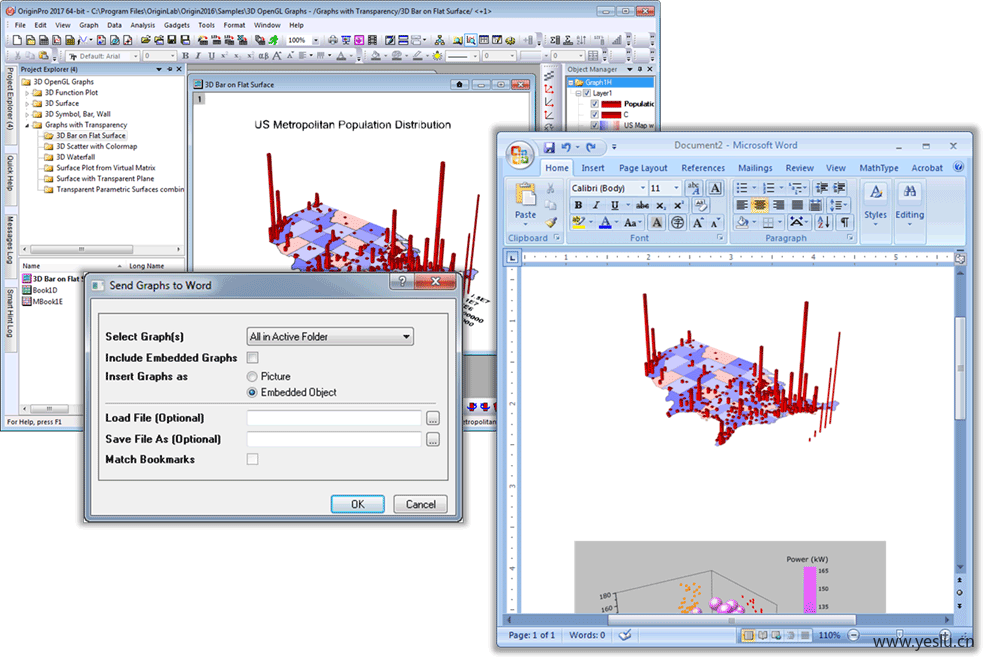Open the Default: Arial font dropdown in Origin
This screenshot has height=661, width=986.
point(135,56)
